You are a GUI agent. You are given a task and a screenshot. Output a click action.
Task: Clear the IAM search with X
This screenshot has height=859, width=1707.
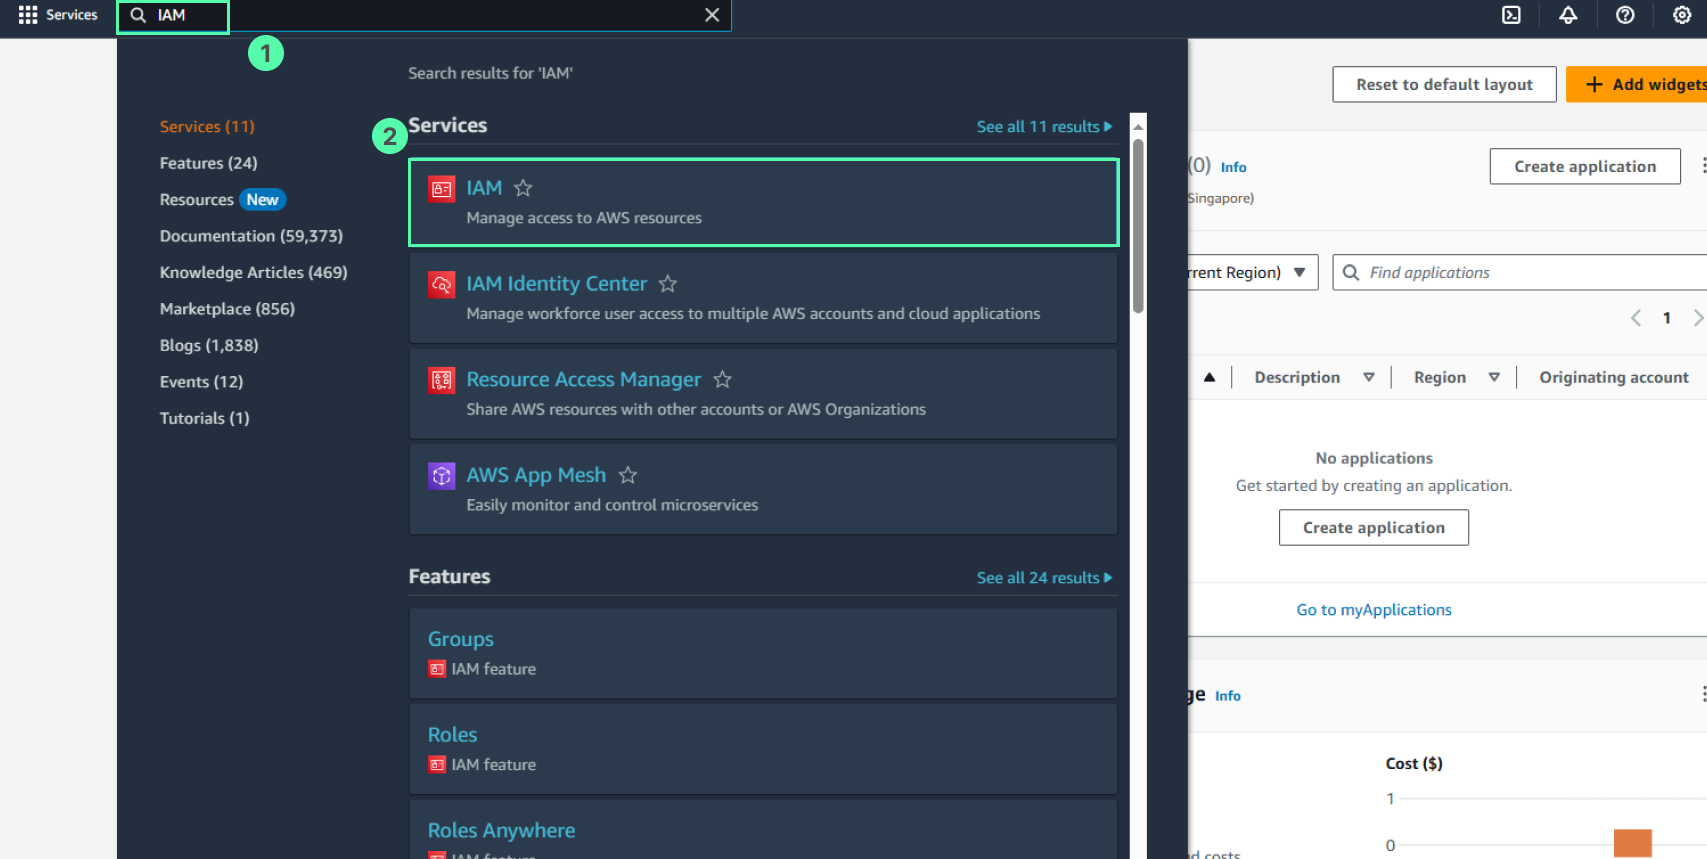(712, 15)
